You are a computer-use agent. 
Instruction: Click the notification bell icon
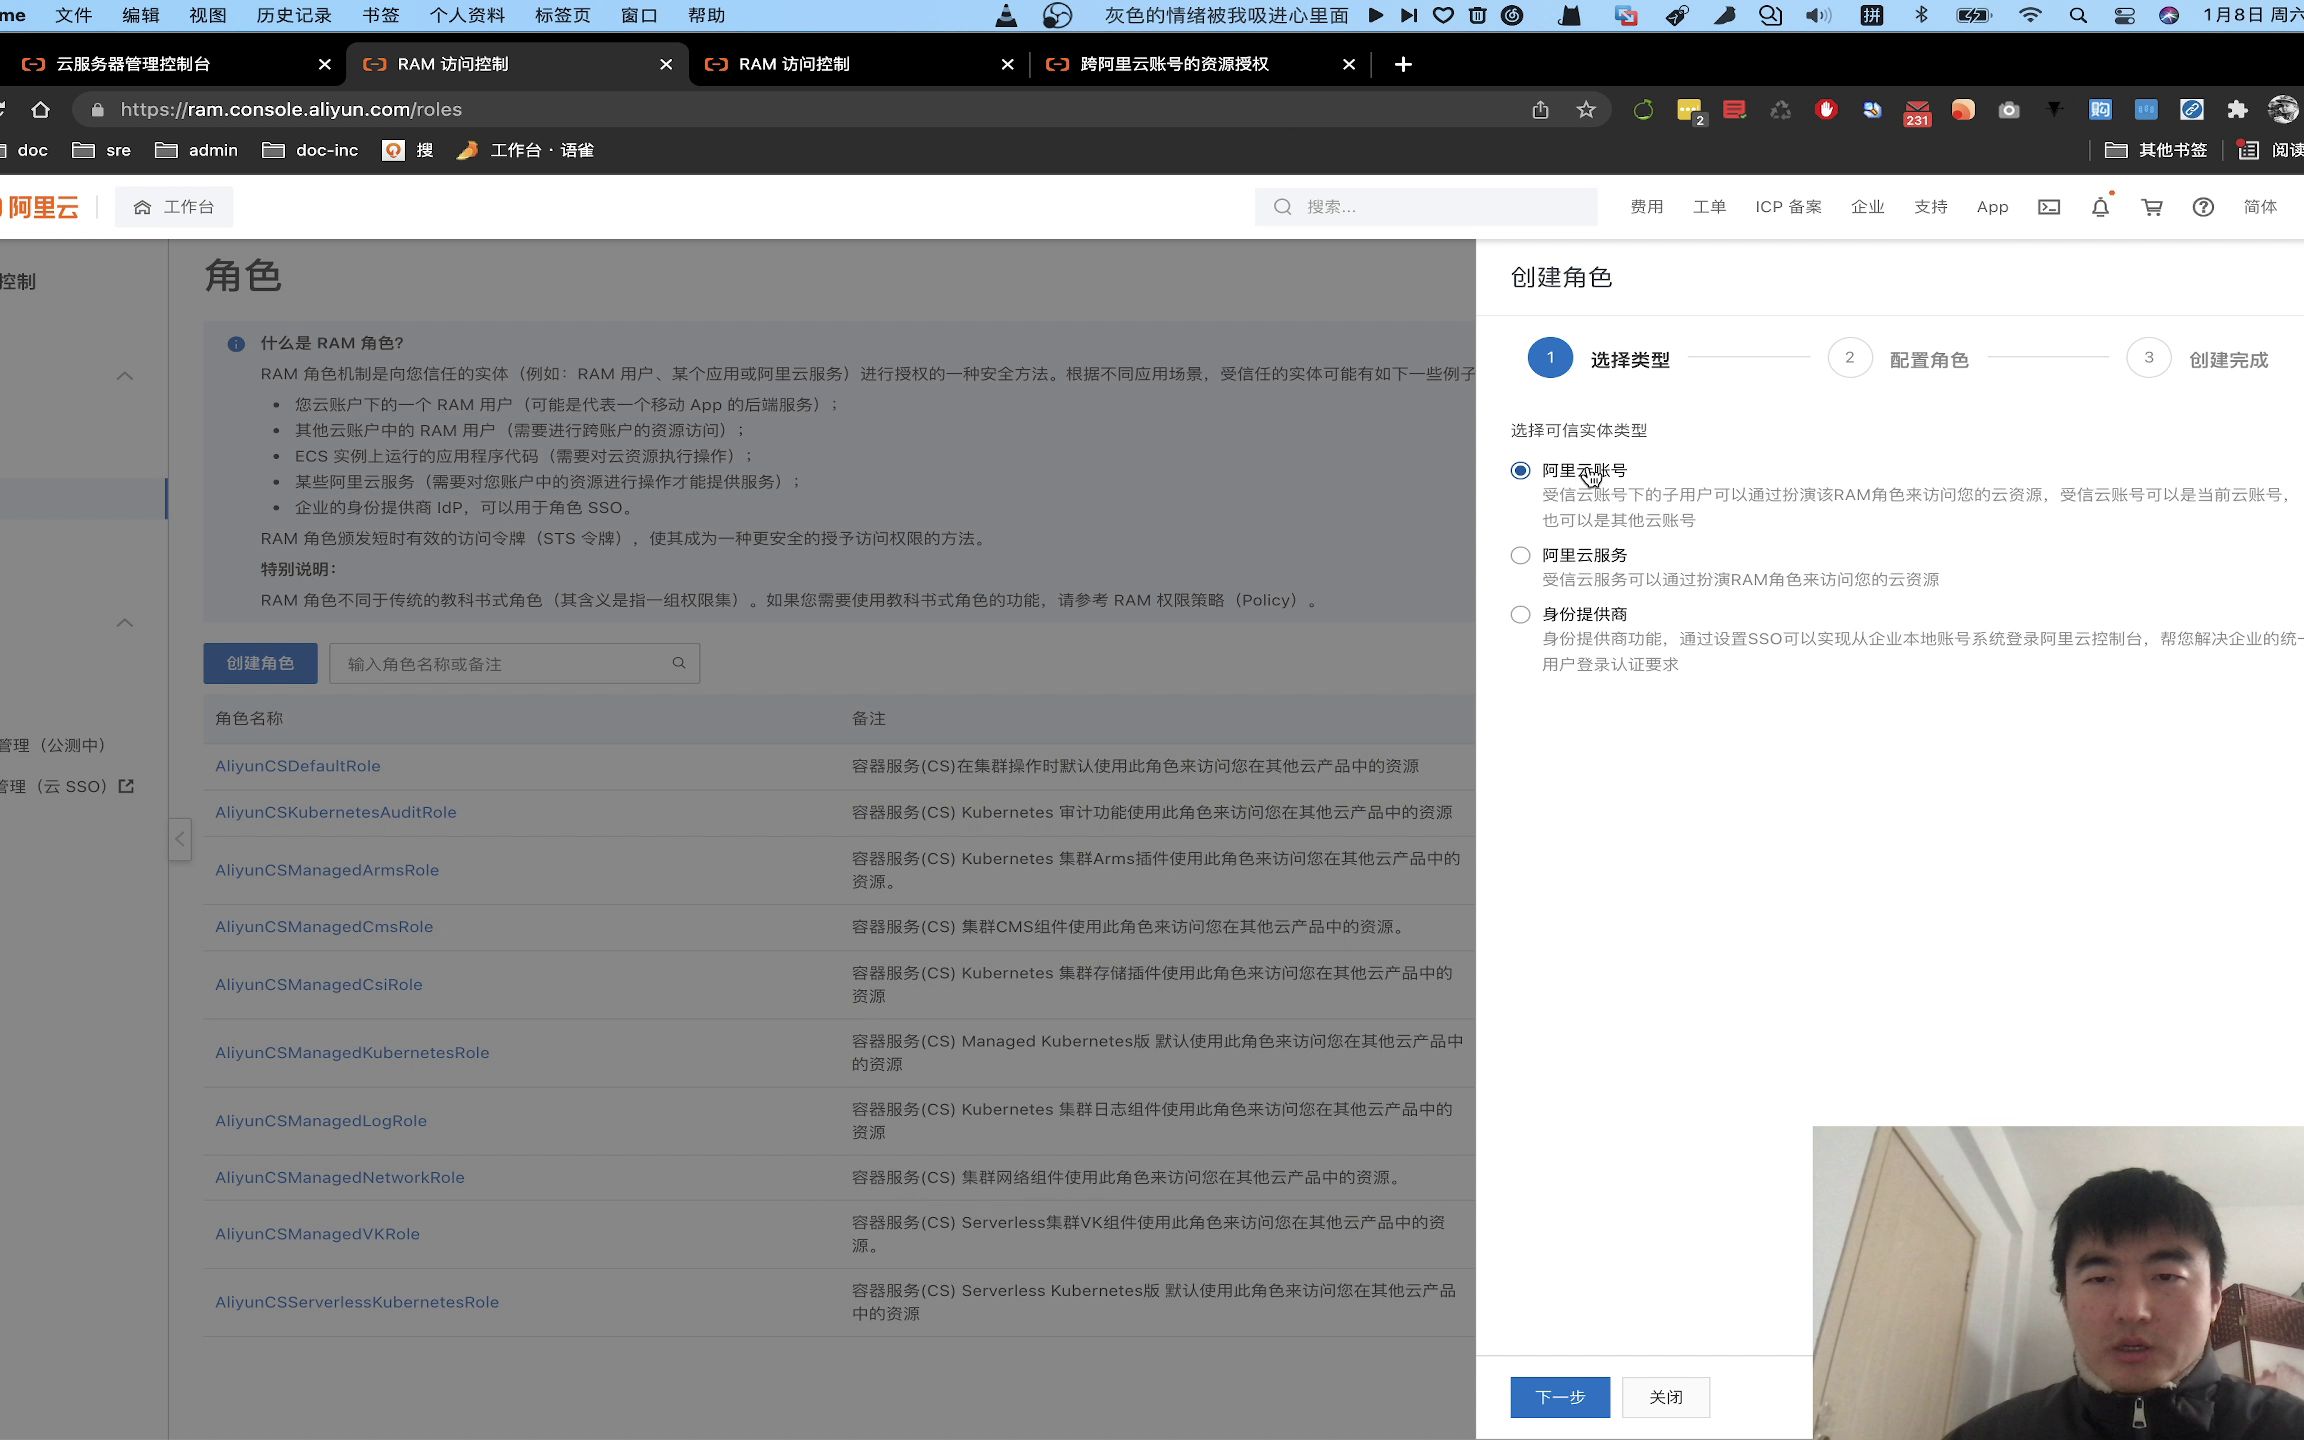[2100, 207]
